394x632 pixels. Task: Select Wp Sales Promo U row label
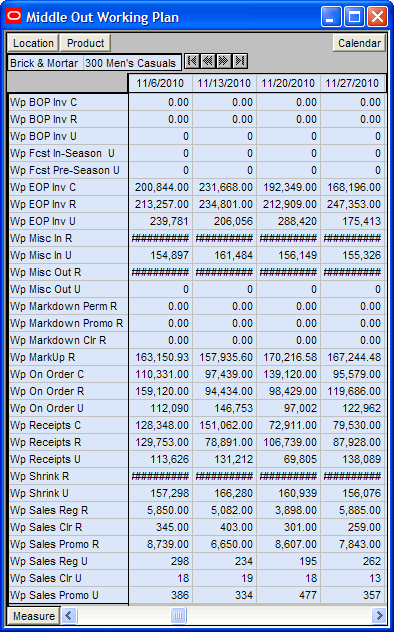68,595
